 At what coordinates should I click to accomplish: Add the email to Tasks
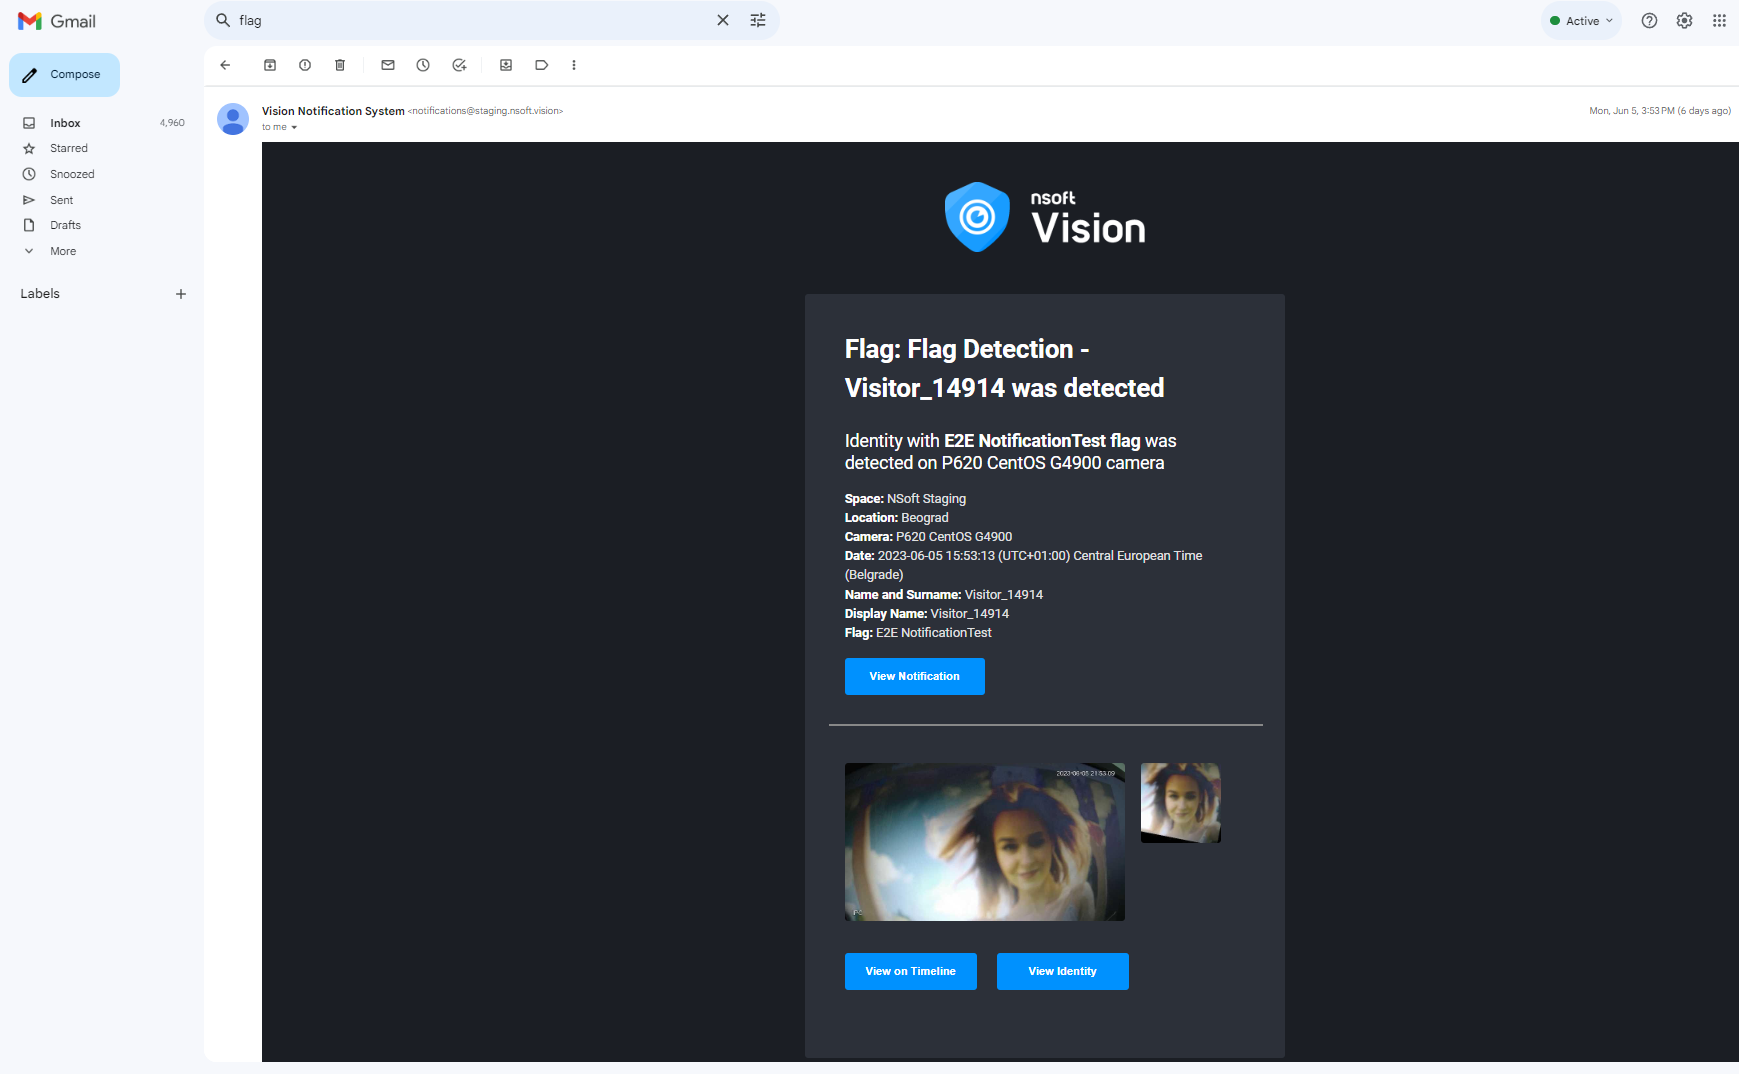(x=459, y=65)
